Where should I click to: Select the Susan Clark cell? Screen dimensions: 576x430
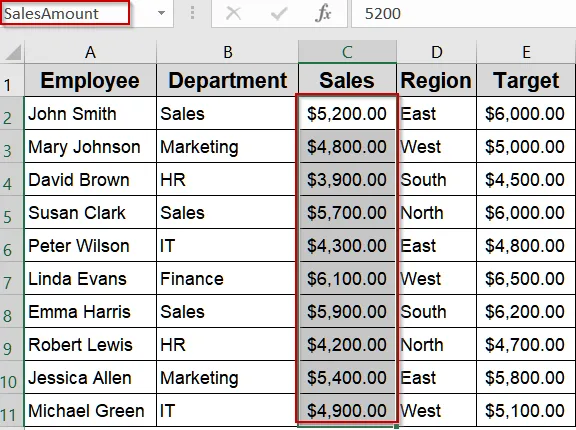90,213
